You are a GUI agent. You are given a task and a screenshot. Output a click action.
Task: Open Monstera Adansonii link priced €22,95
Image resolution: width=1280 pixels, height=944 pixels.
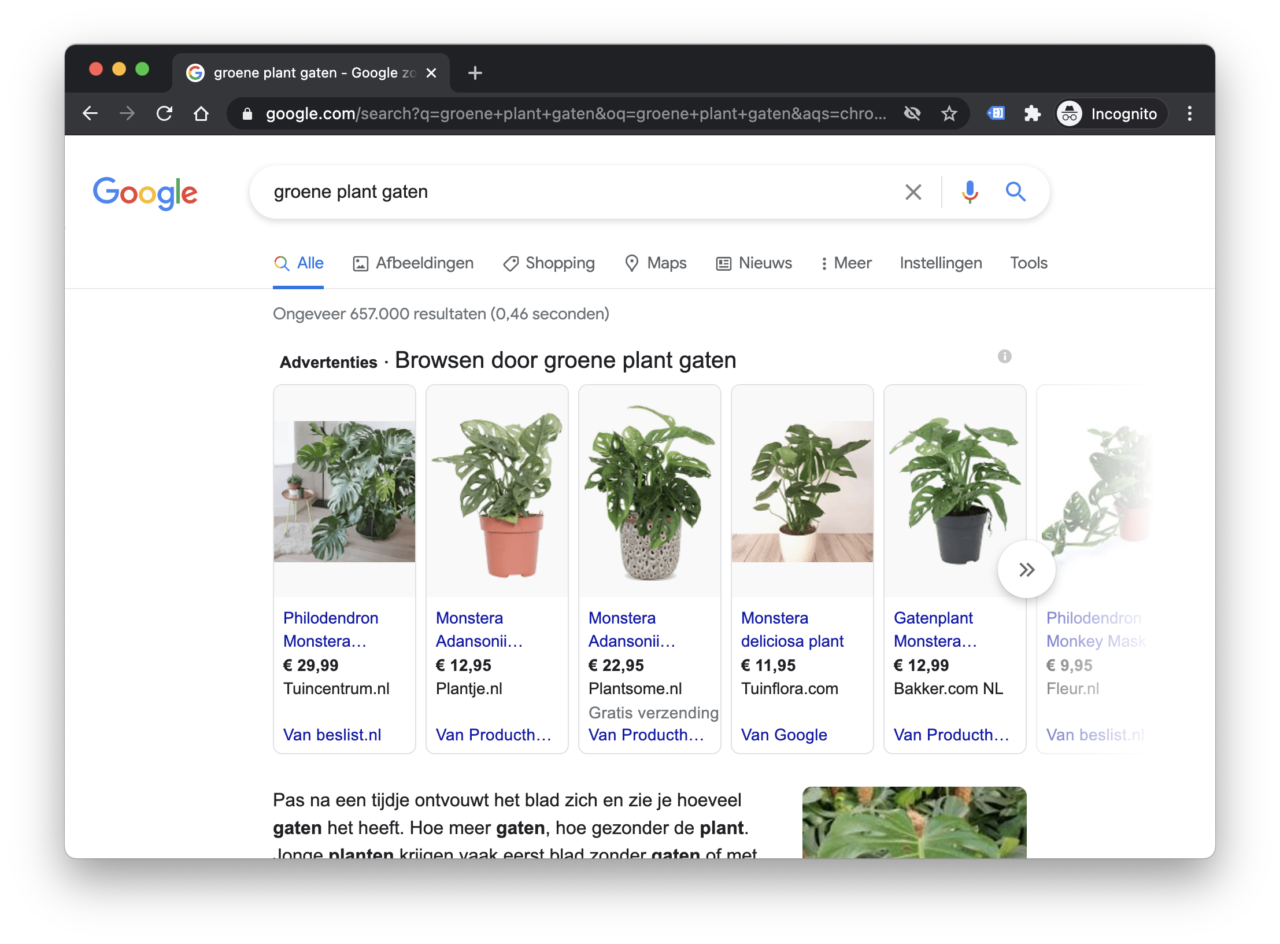[632, 629]
